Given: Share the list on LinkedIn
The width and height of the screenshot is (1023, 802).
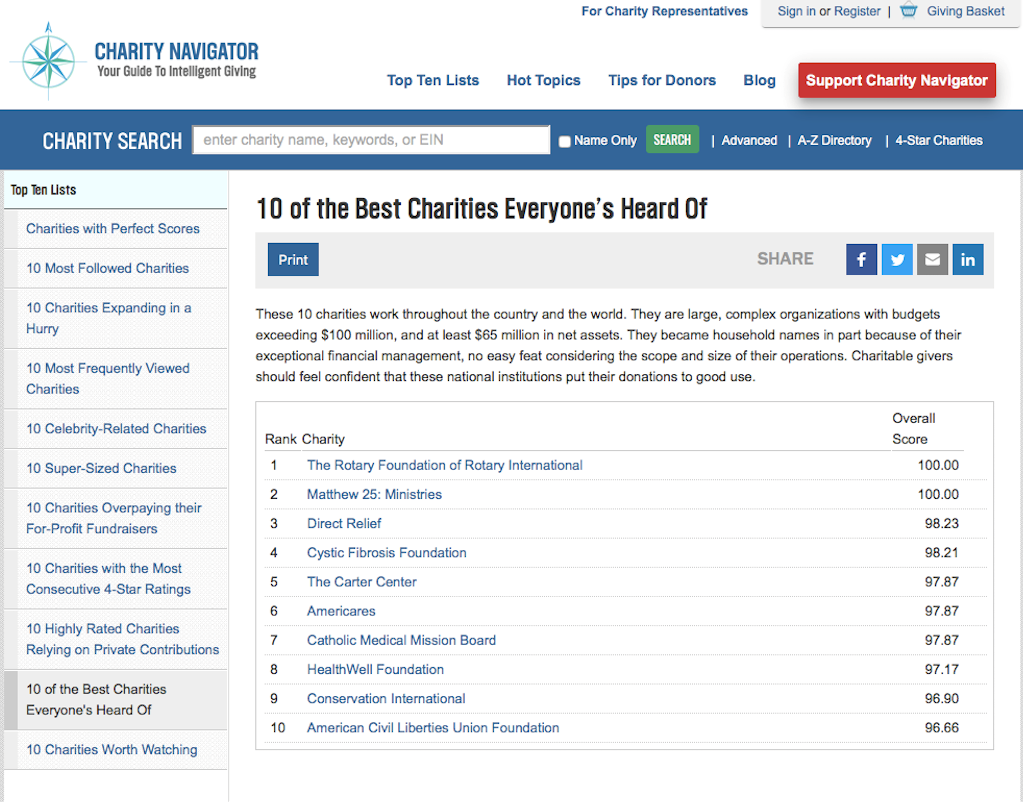Looking at the screenshot, I should click(967, 260).
